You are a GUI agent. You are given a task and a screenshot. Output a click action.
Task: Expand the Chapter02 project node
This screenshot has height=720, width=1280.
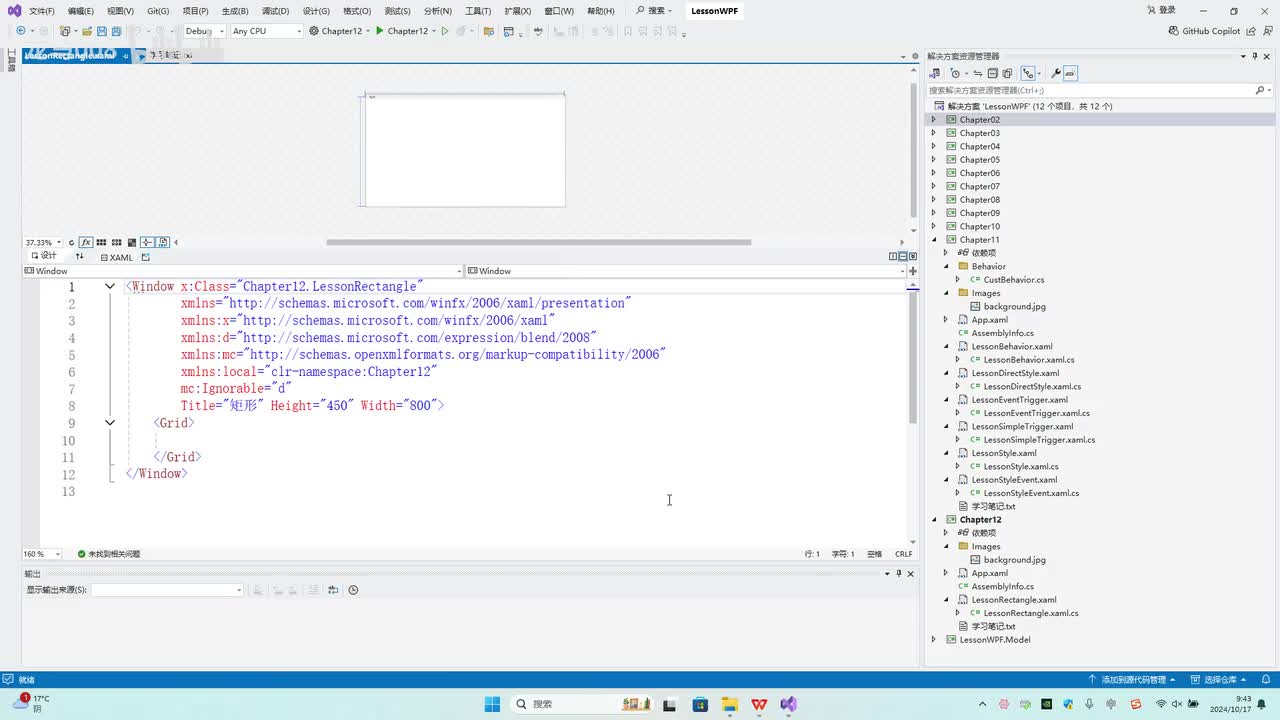pos(934,120)
